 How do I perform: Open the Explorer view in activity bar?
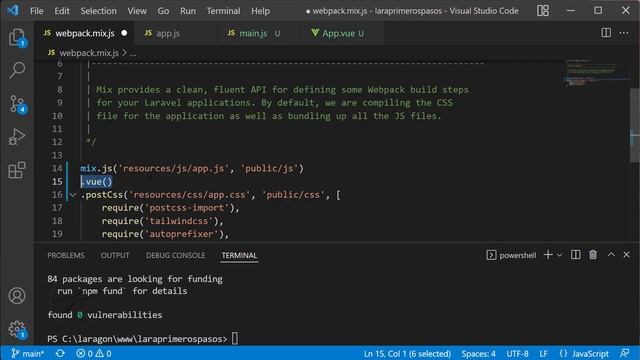tap(17, 38)
